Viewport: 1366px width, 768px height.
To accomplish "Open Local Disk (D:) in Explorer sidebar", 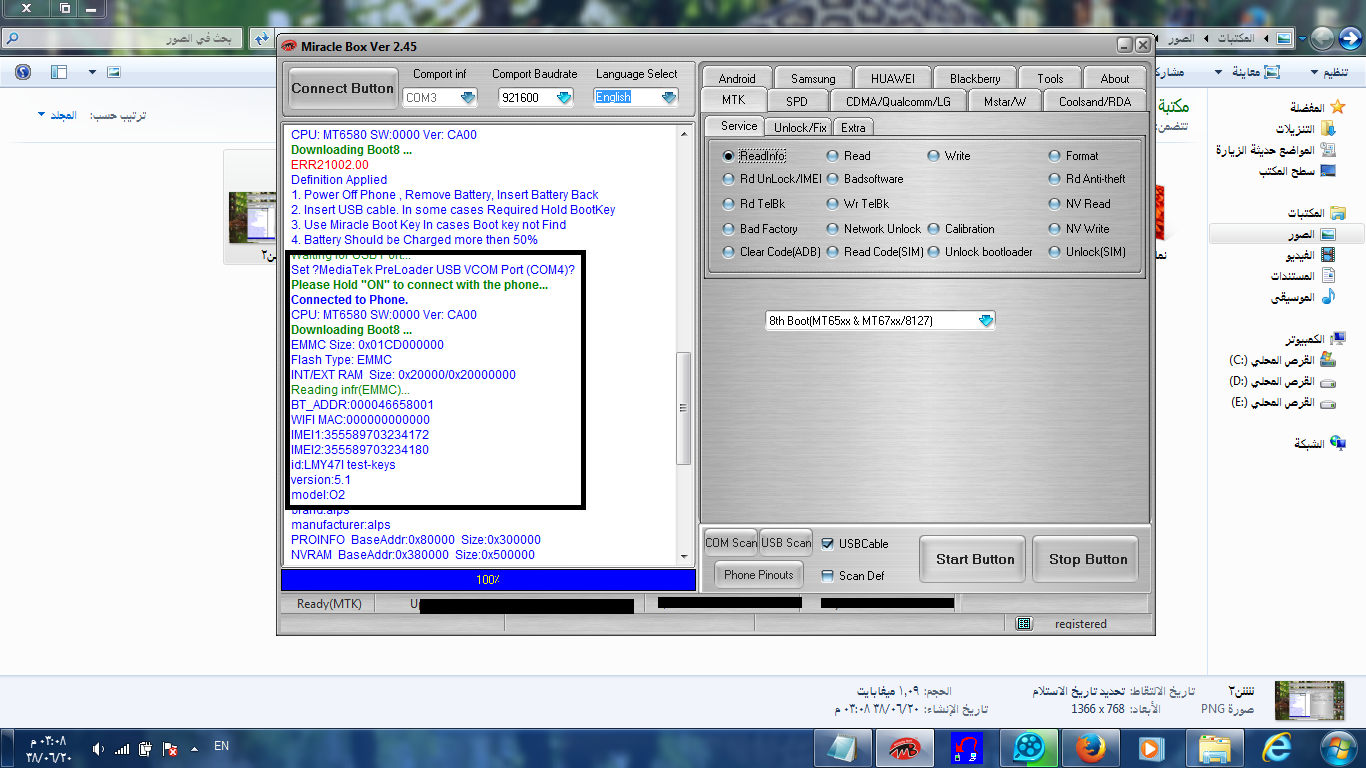I will click(1283, 382).
